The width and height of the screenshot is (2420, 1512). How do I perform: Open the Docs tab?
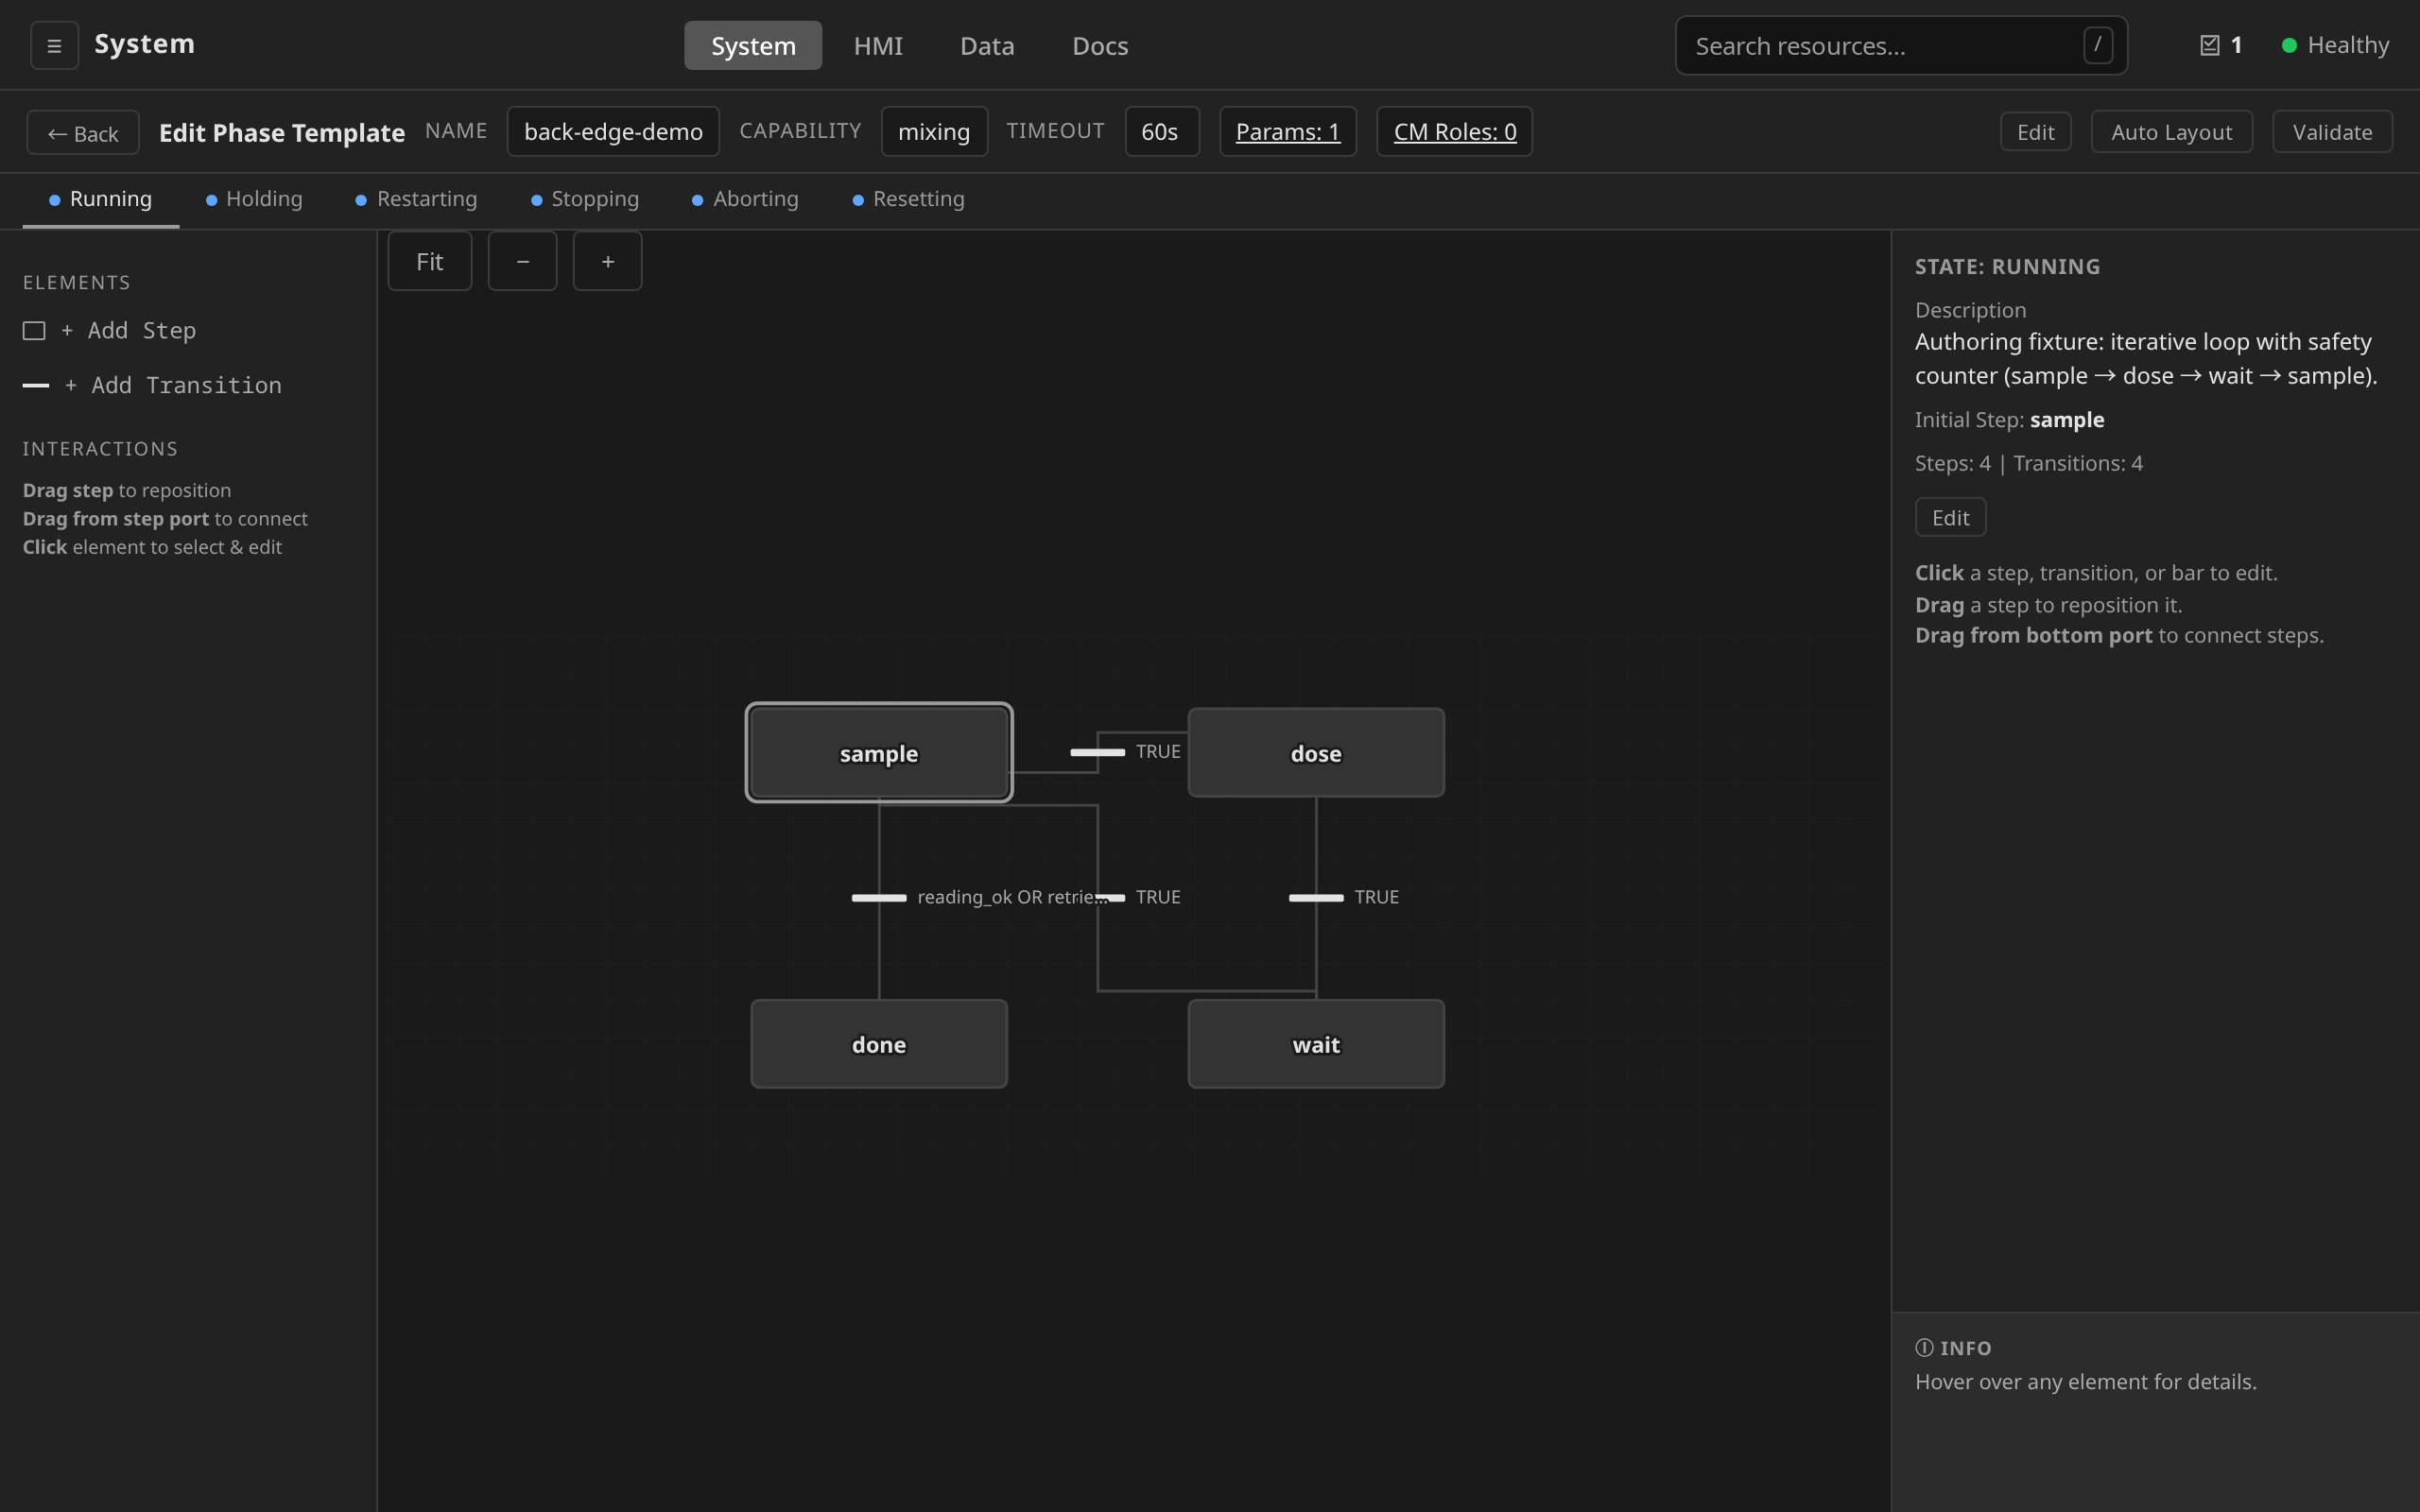[1100, 46]
